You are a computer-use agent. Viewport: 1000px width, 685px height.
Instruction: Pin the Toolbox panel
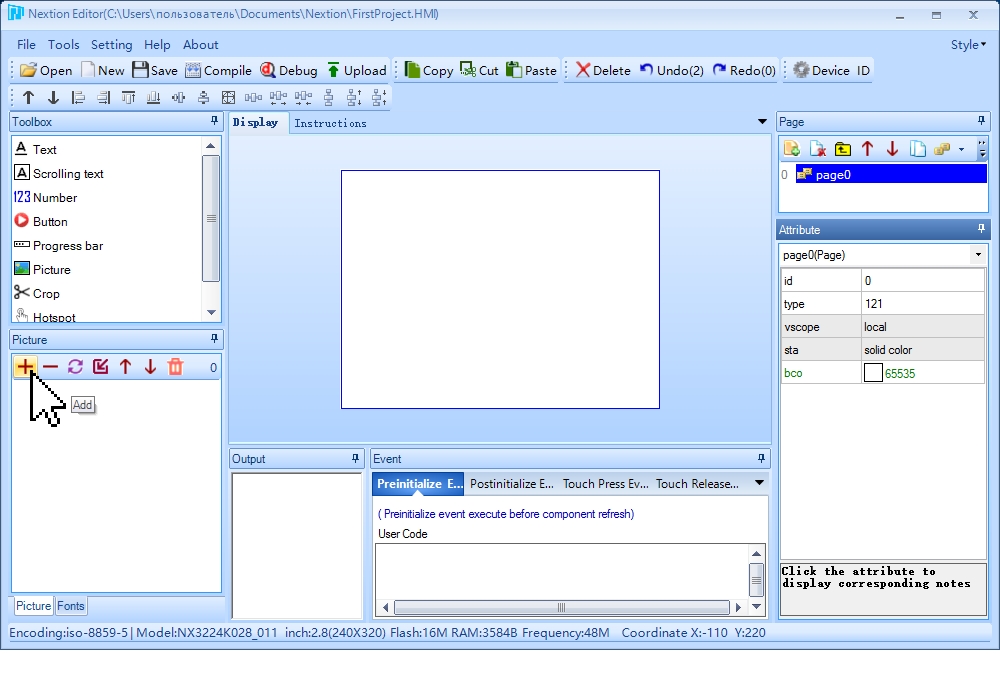point(214,121)
